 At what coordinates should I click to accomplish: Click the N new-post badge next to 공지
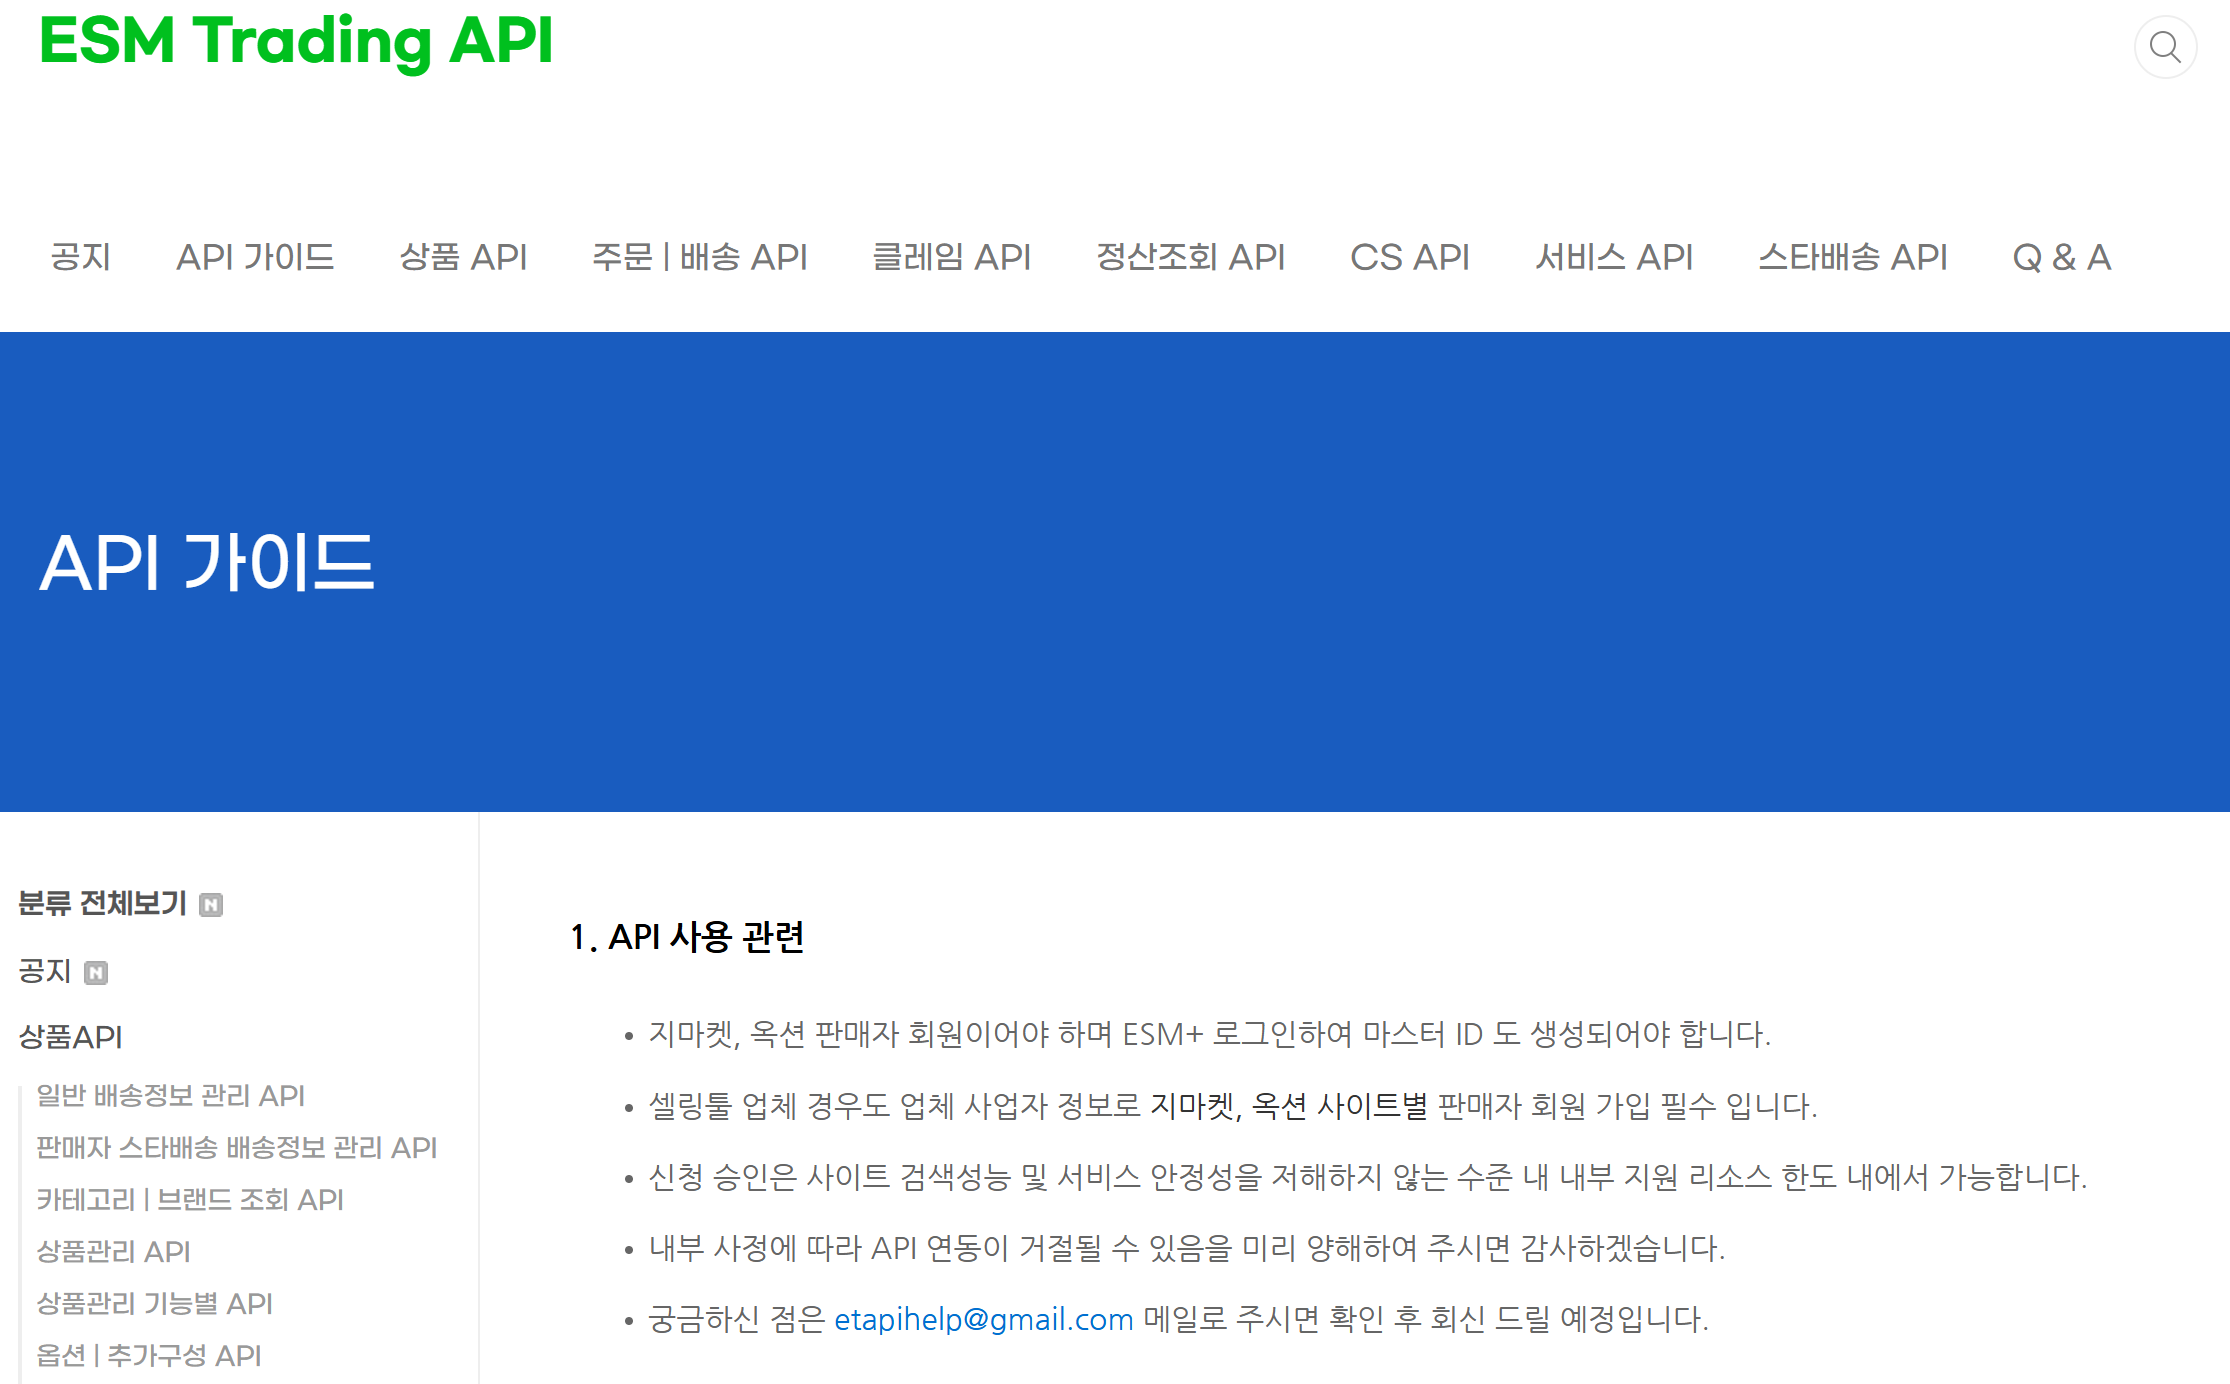pos(96,972)
